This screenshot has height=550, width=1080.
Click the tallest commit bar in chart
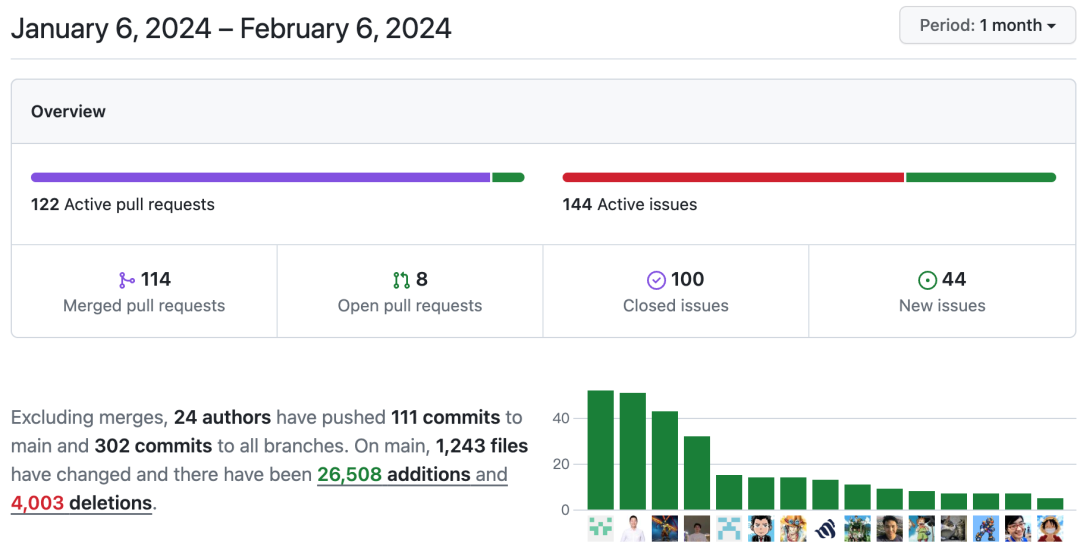[x=600, y=450]
